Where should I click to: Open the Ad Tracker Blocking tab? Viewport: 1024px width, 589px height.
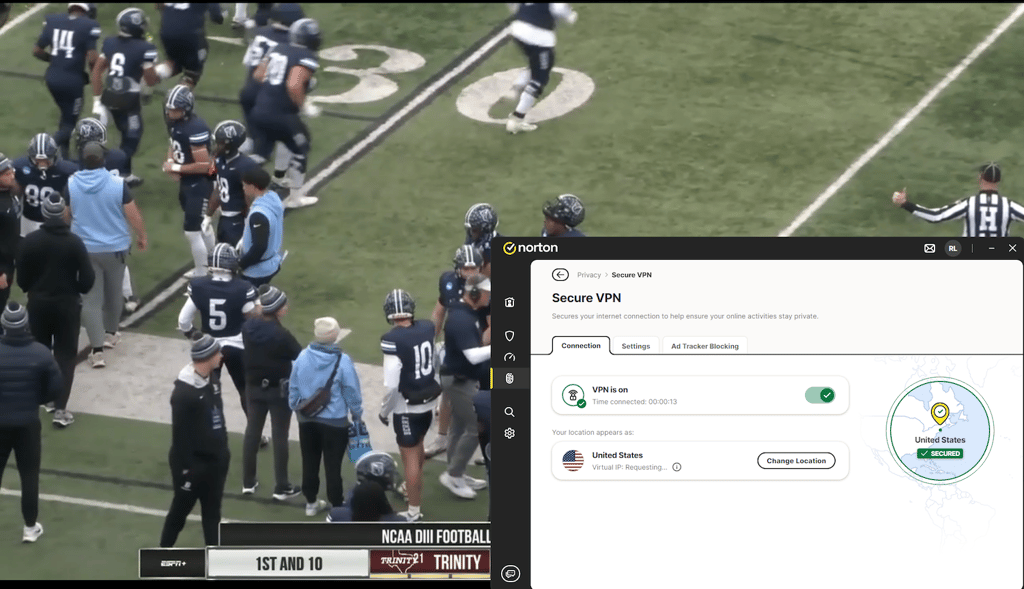(705, 346)
